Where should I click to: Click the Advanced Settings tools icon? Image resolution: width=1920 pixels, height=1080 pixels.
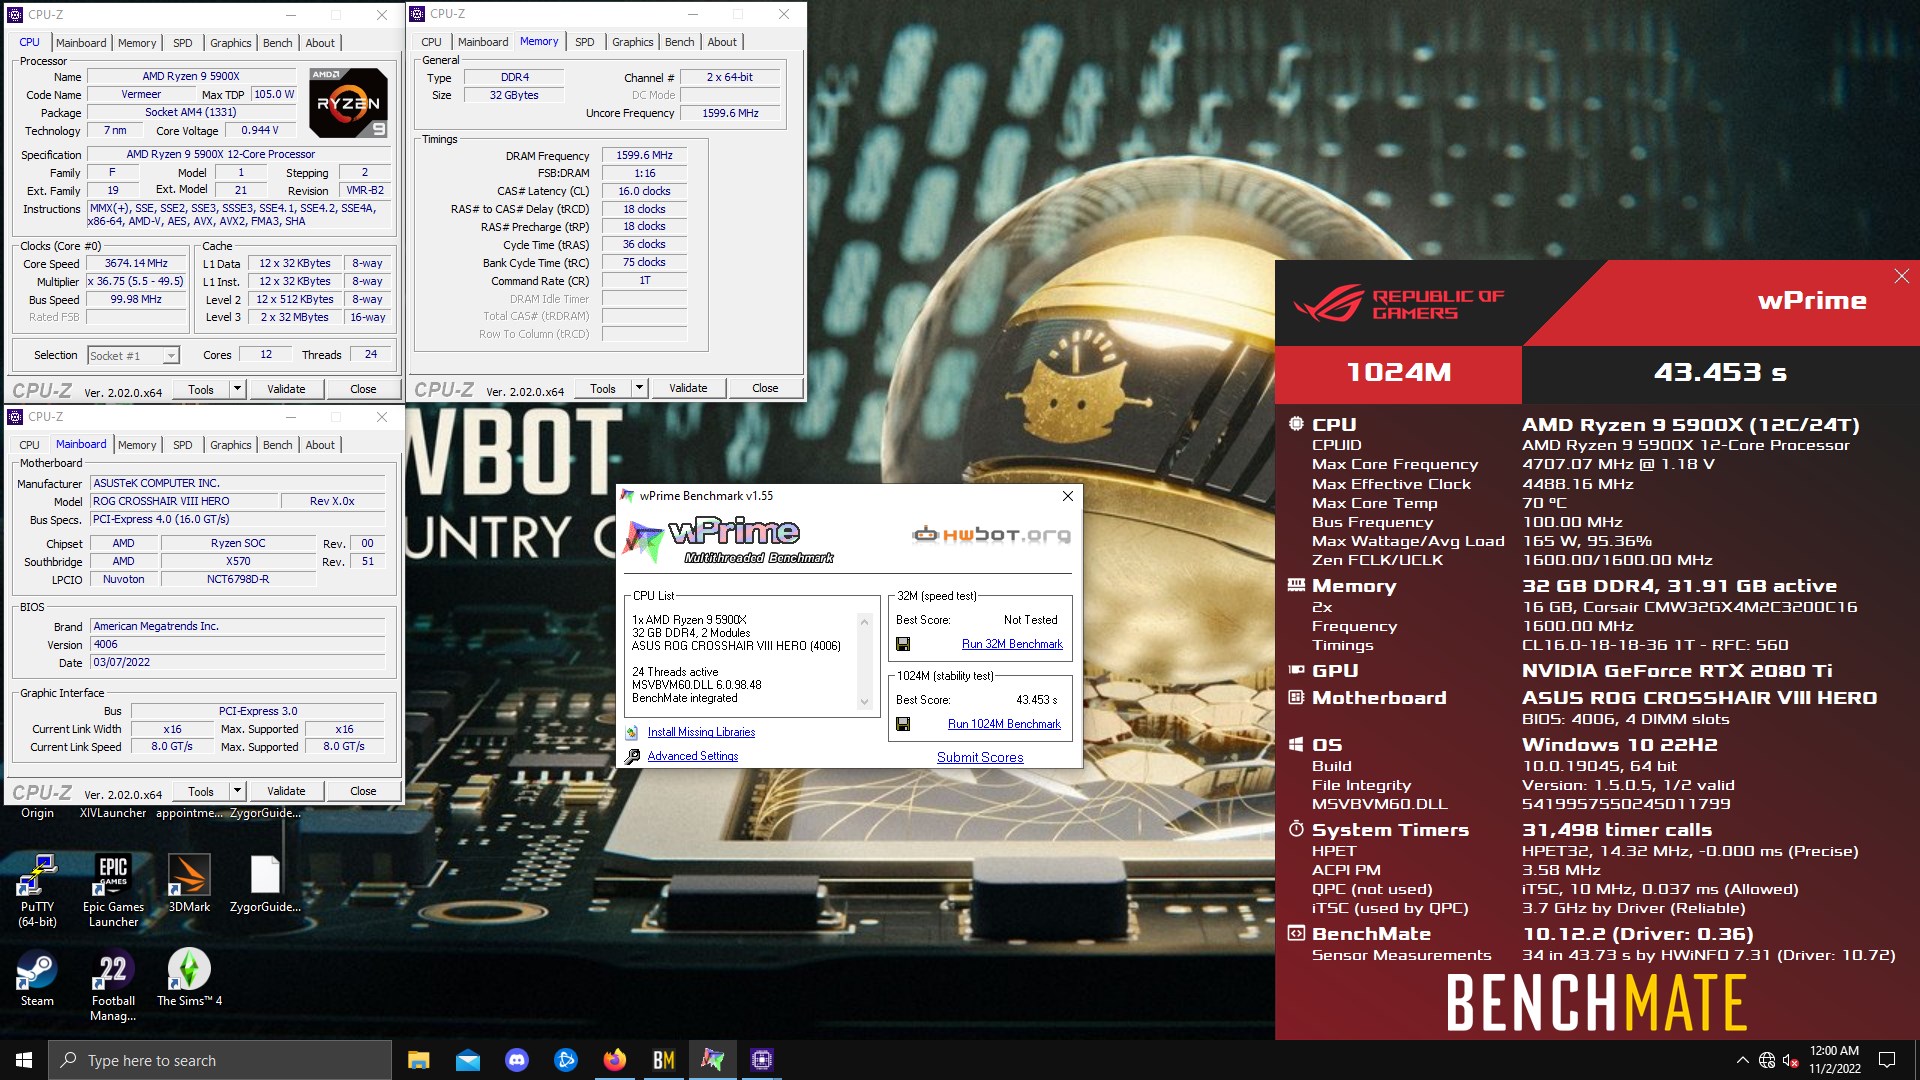click(x=632, y=757)
